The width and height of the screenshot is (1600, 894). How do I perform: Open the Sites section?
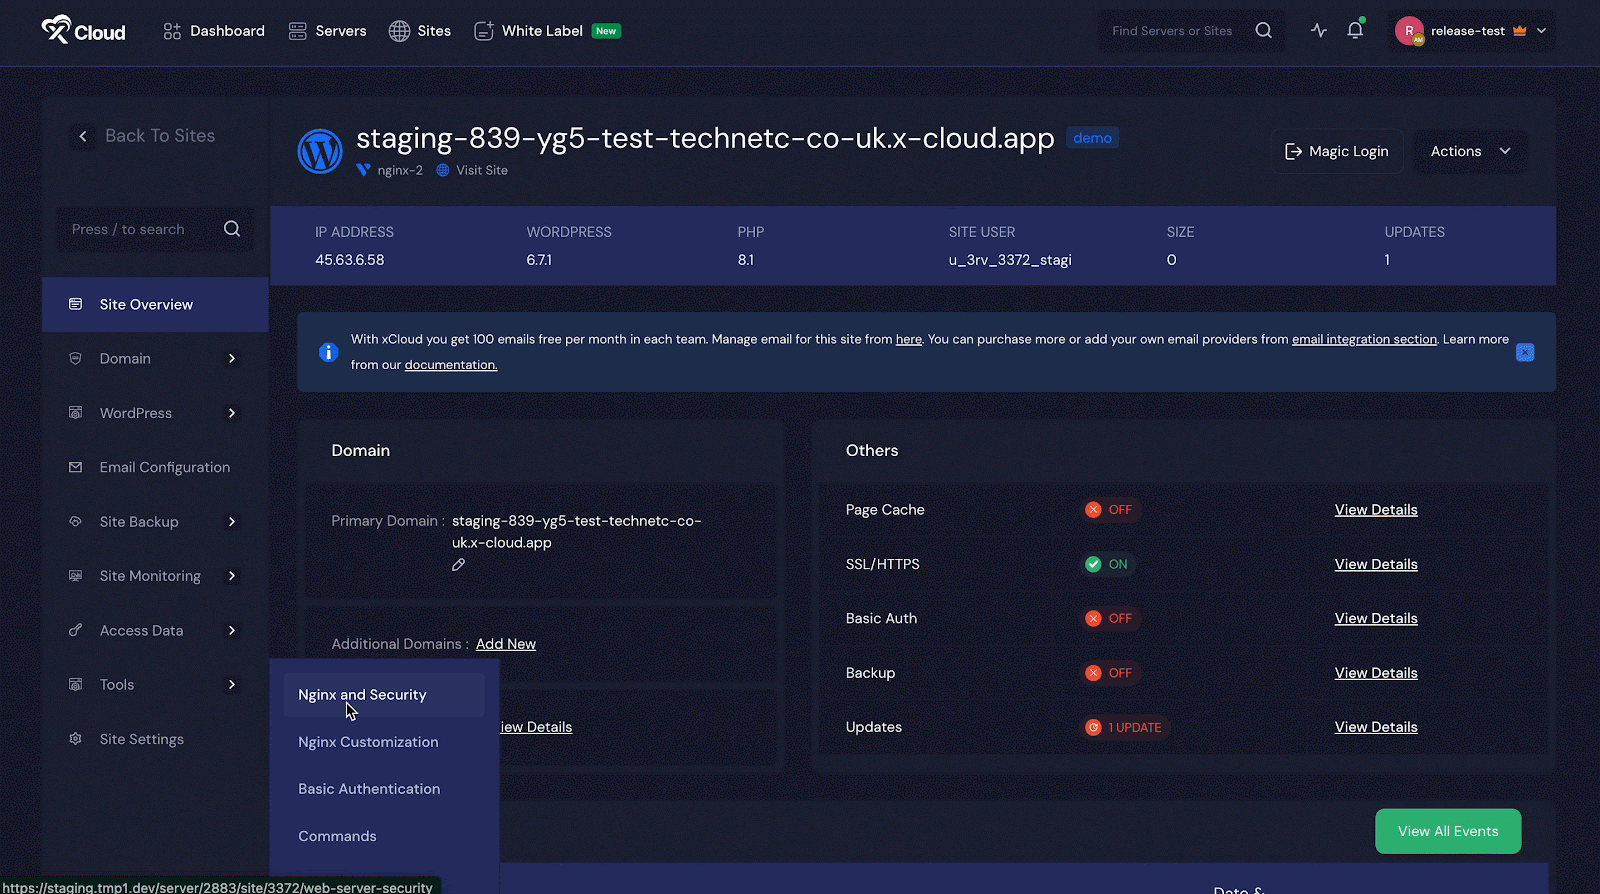[420, 31]
